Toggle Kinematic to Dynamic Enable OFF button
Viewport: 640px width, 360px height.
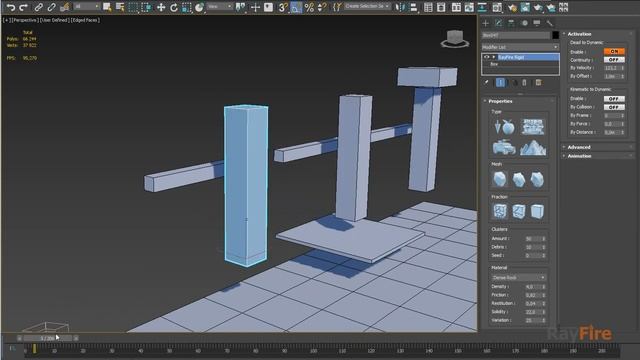pos(614,99)
